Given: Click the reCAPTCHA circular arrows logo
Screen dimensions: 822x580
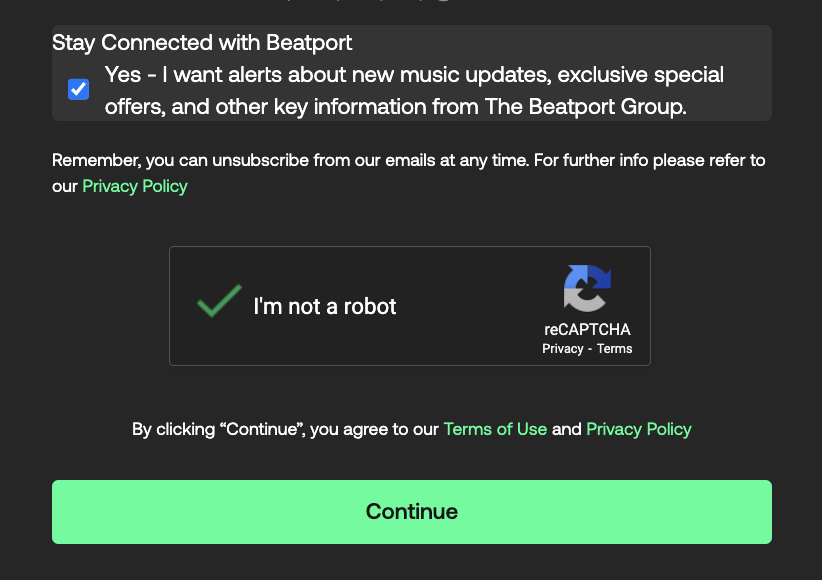Looking at the screenshot, I should tap(587, 288).
